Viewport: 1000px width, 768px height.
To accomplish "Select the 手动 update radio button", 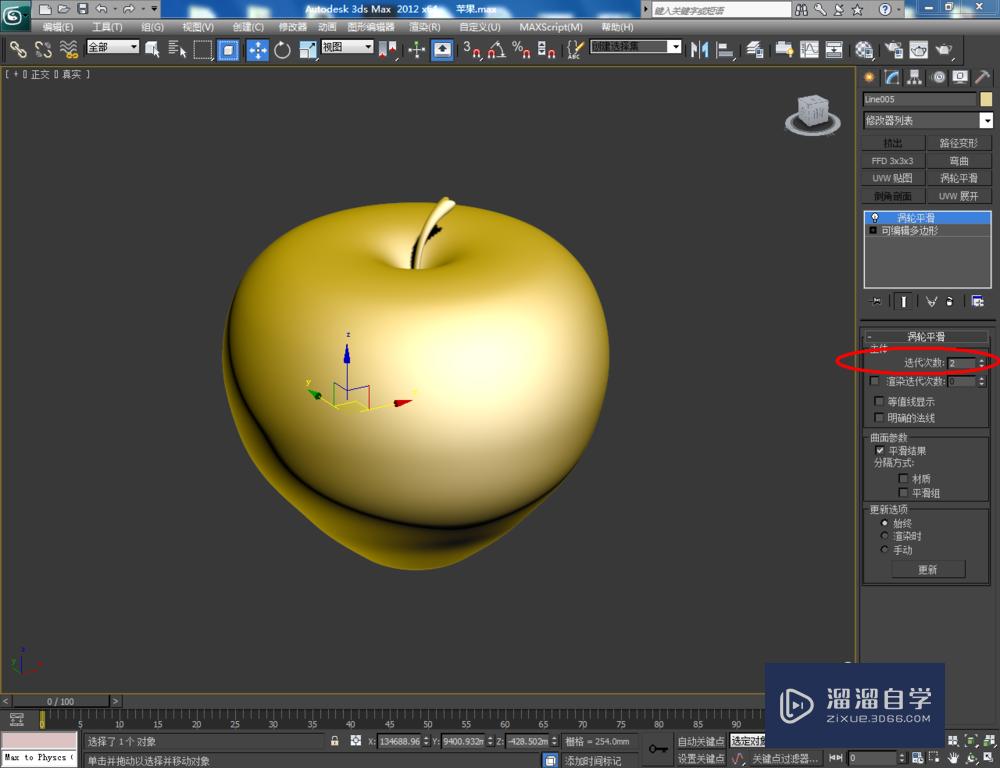I will point(885,549).
